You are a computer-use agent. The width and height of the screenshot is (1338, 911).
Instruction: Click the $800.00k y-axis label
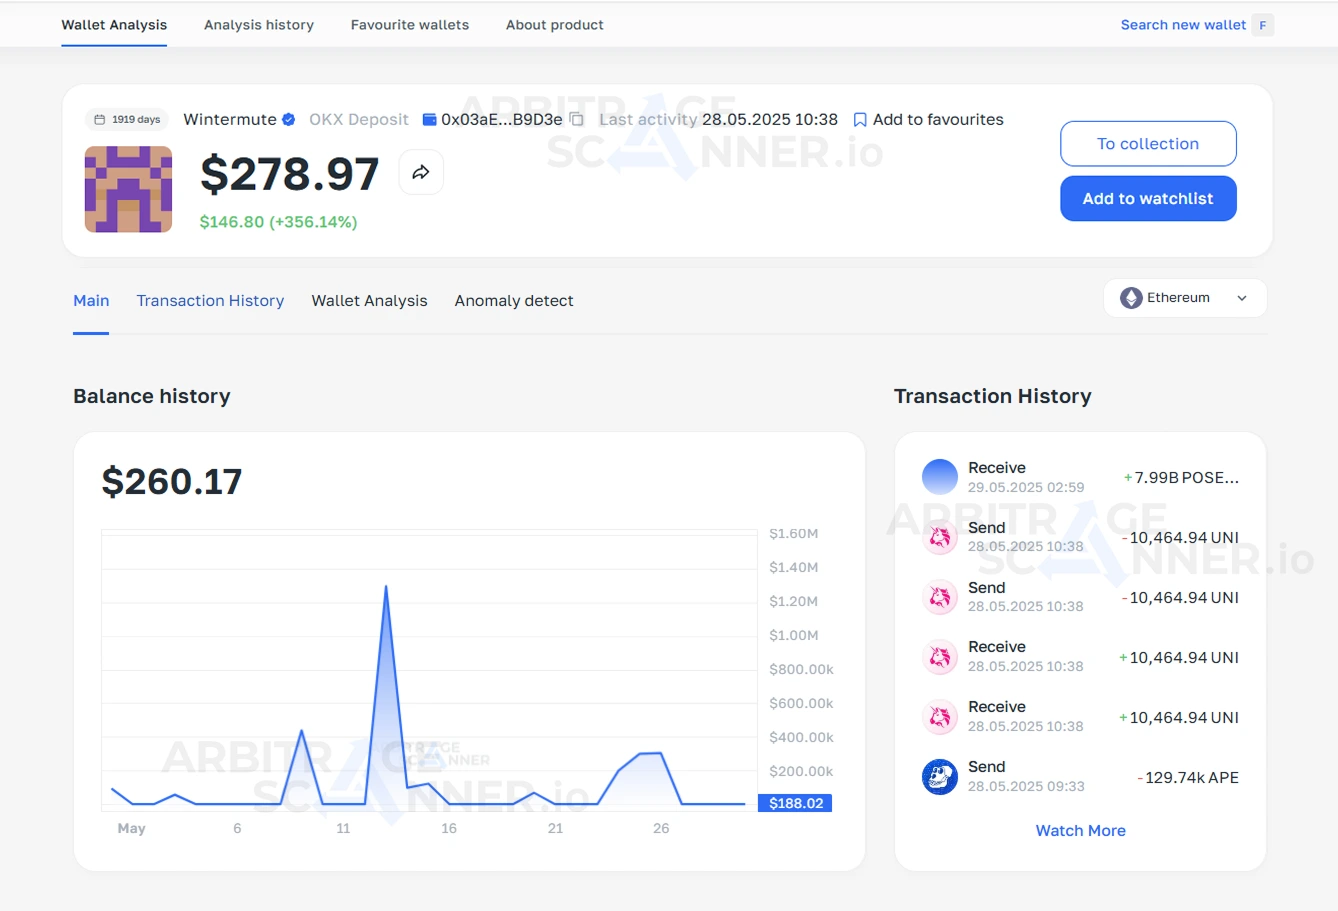(x=801, y=670)
